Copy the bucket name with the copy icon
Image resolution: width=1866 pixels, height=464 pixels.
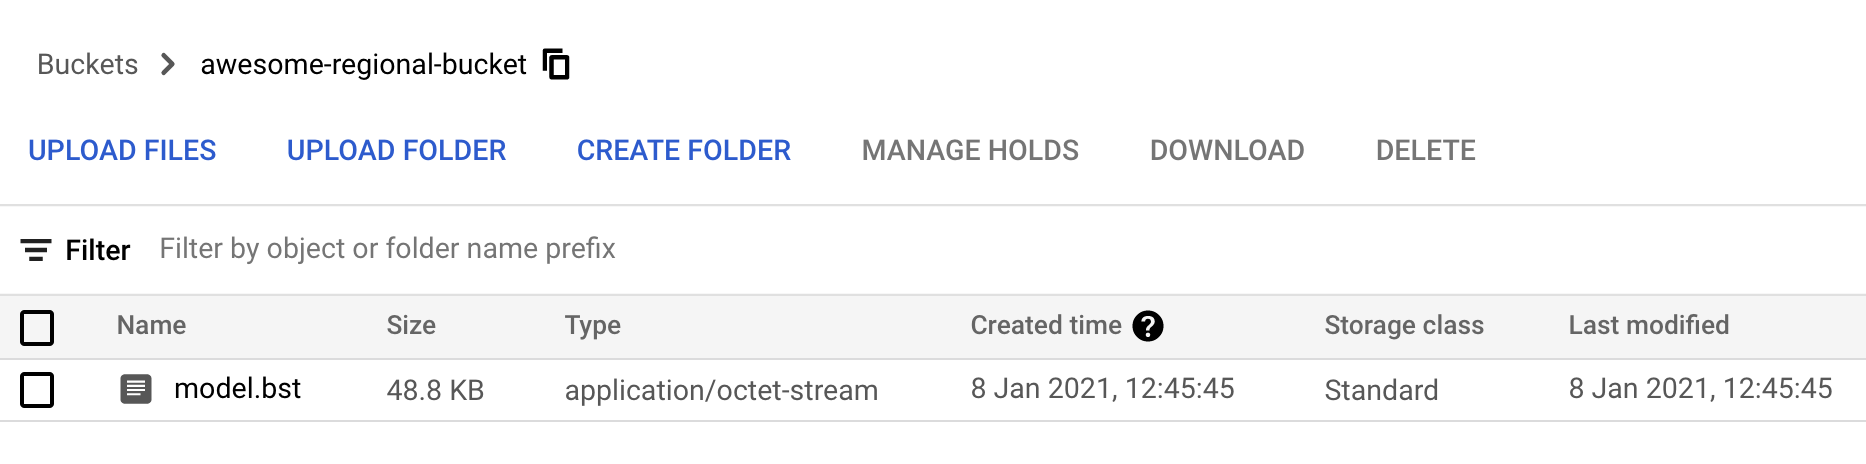point(556,64)
